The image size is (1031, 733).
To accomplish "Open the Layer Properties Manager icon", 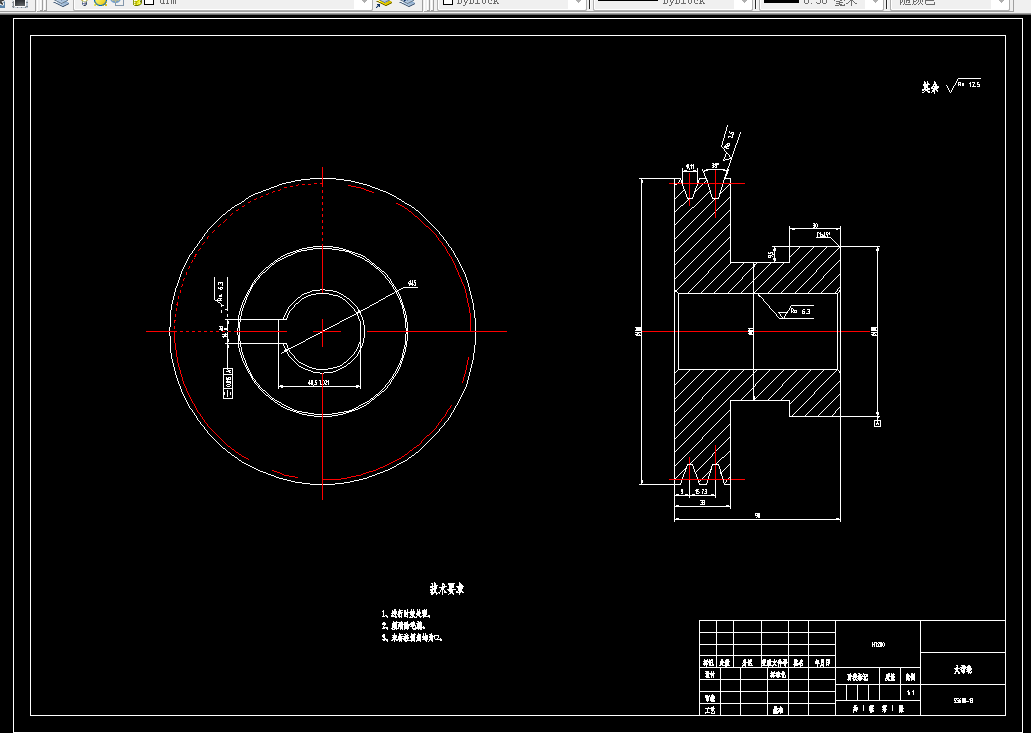I will (61, 3).
